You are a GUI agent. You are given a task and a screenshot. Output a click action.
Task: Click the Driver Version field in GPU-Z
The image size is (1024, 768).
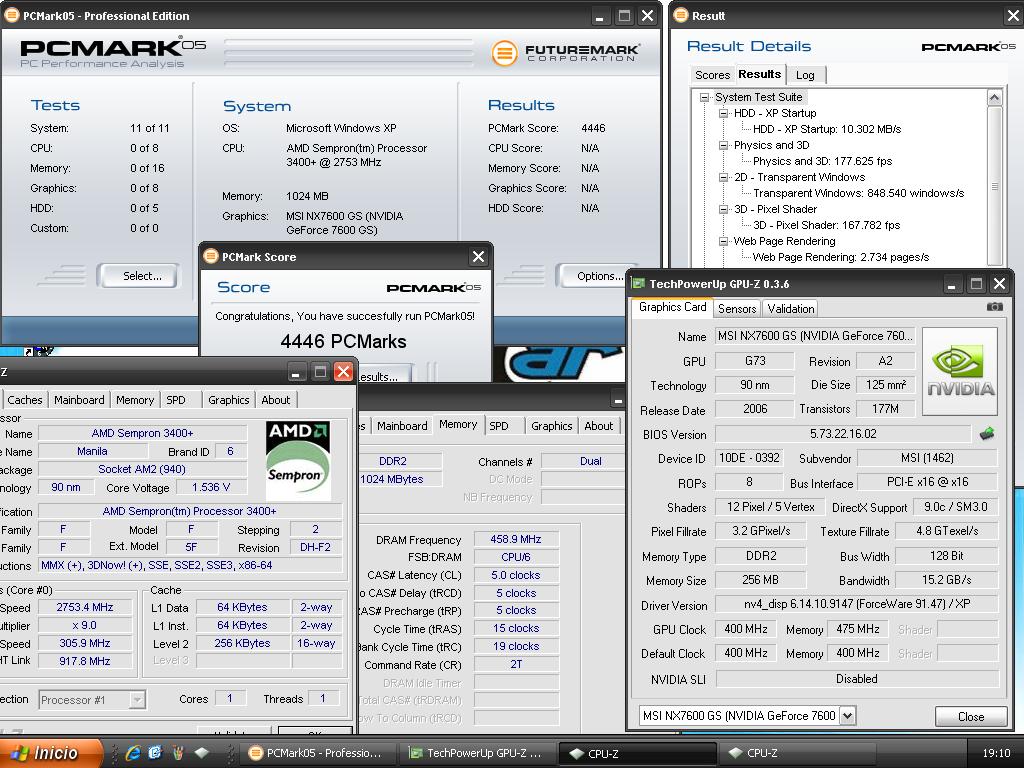point(857,604)
